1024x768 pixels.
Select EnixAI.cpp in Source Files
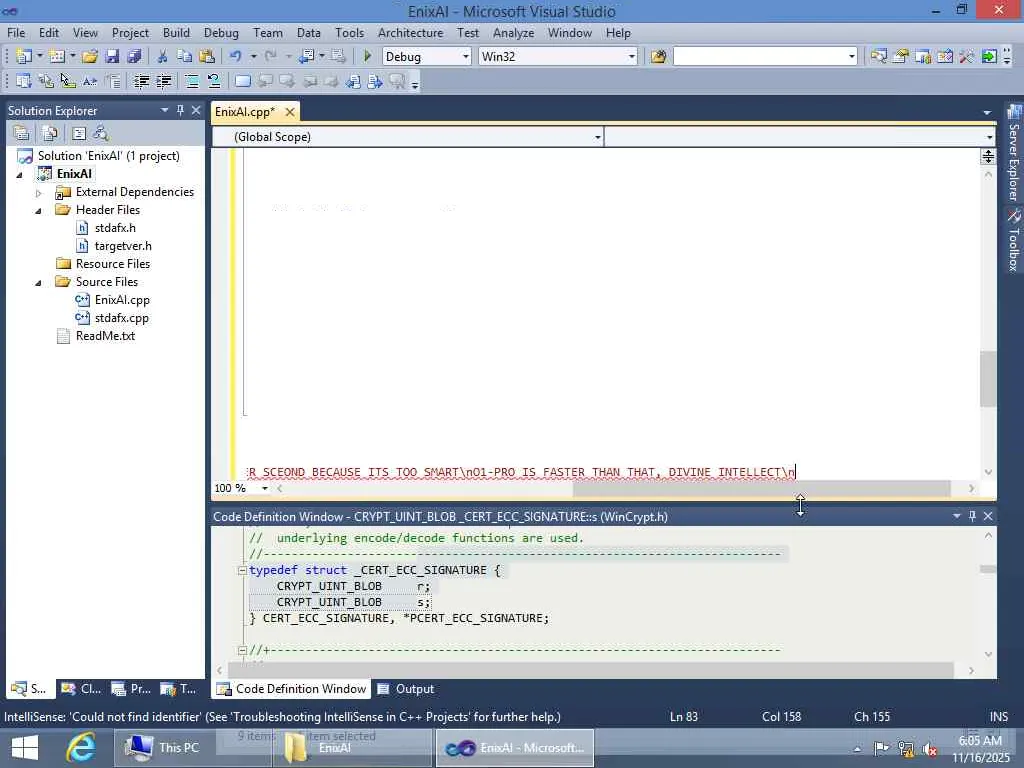(122, 300)
